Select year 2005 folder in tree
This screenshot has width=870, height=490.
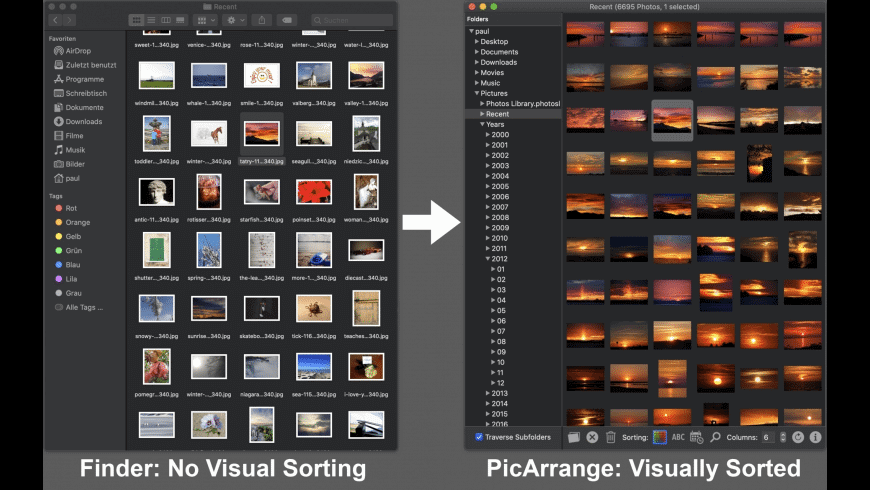(x=500, y=186)
